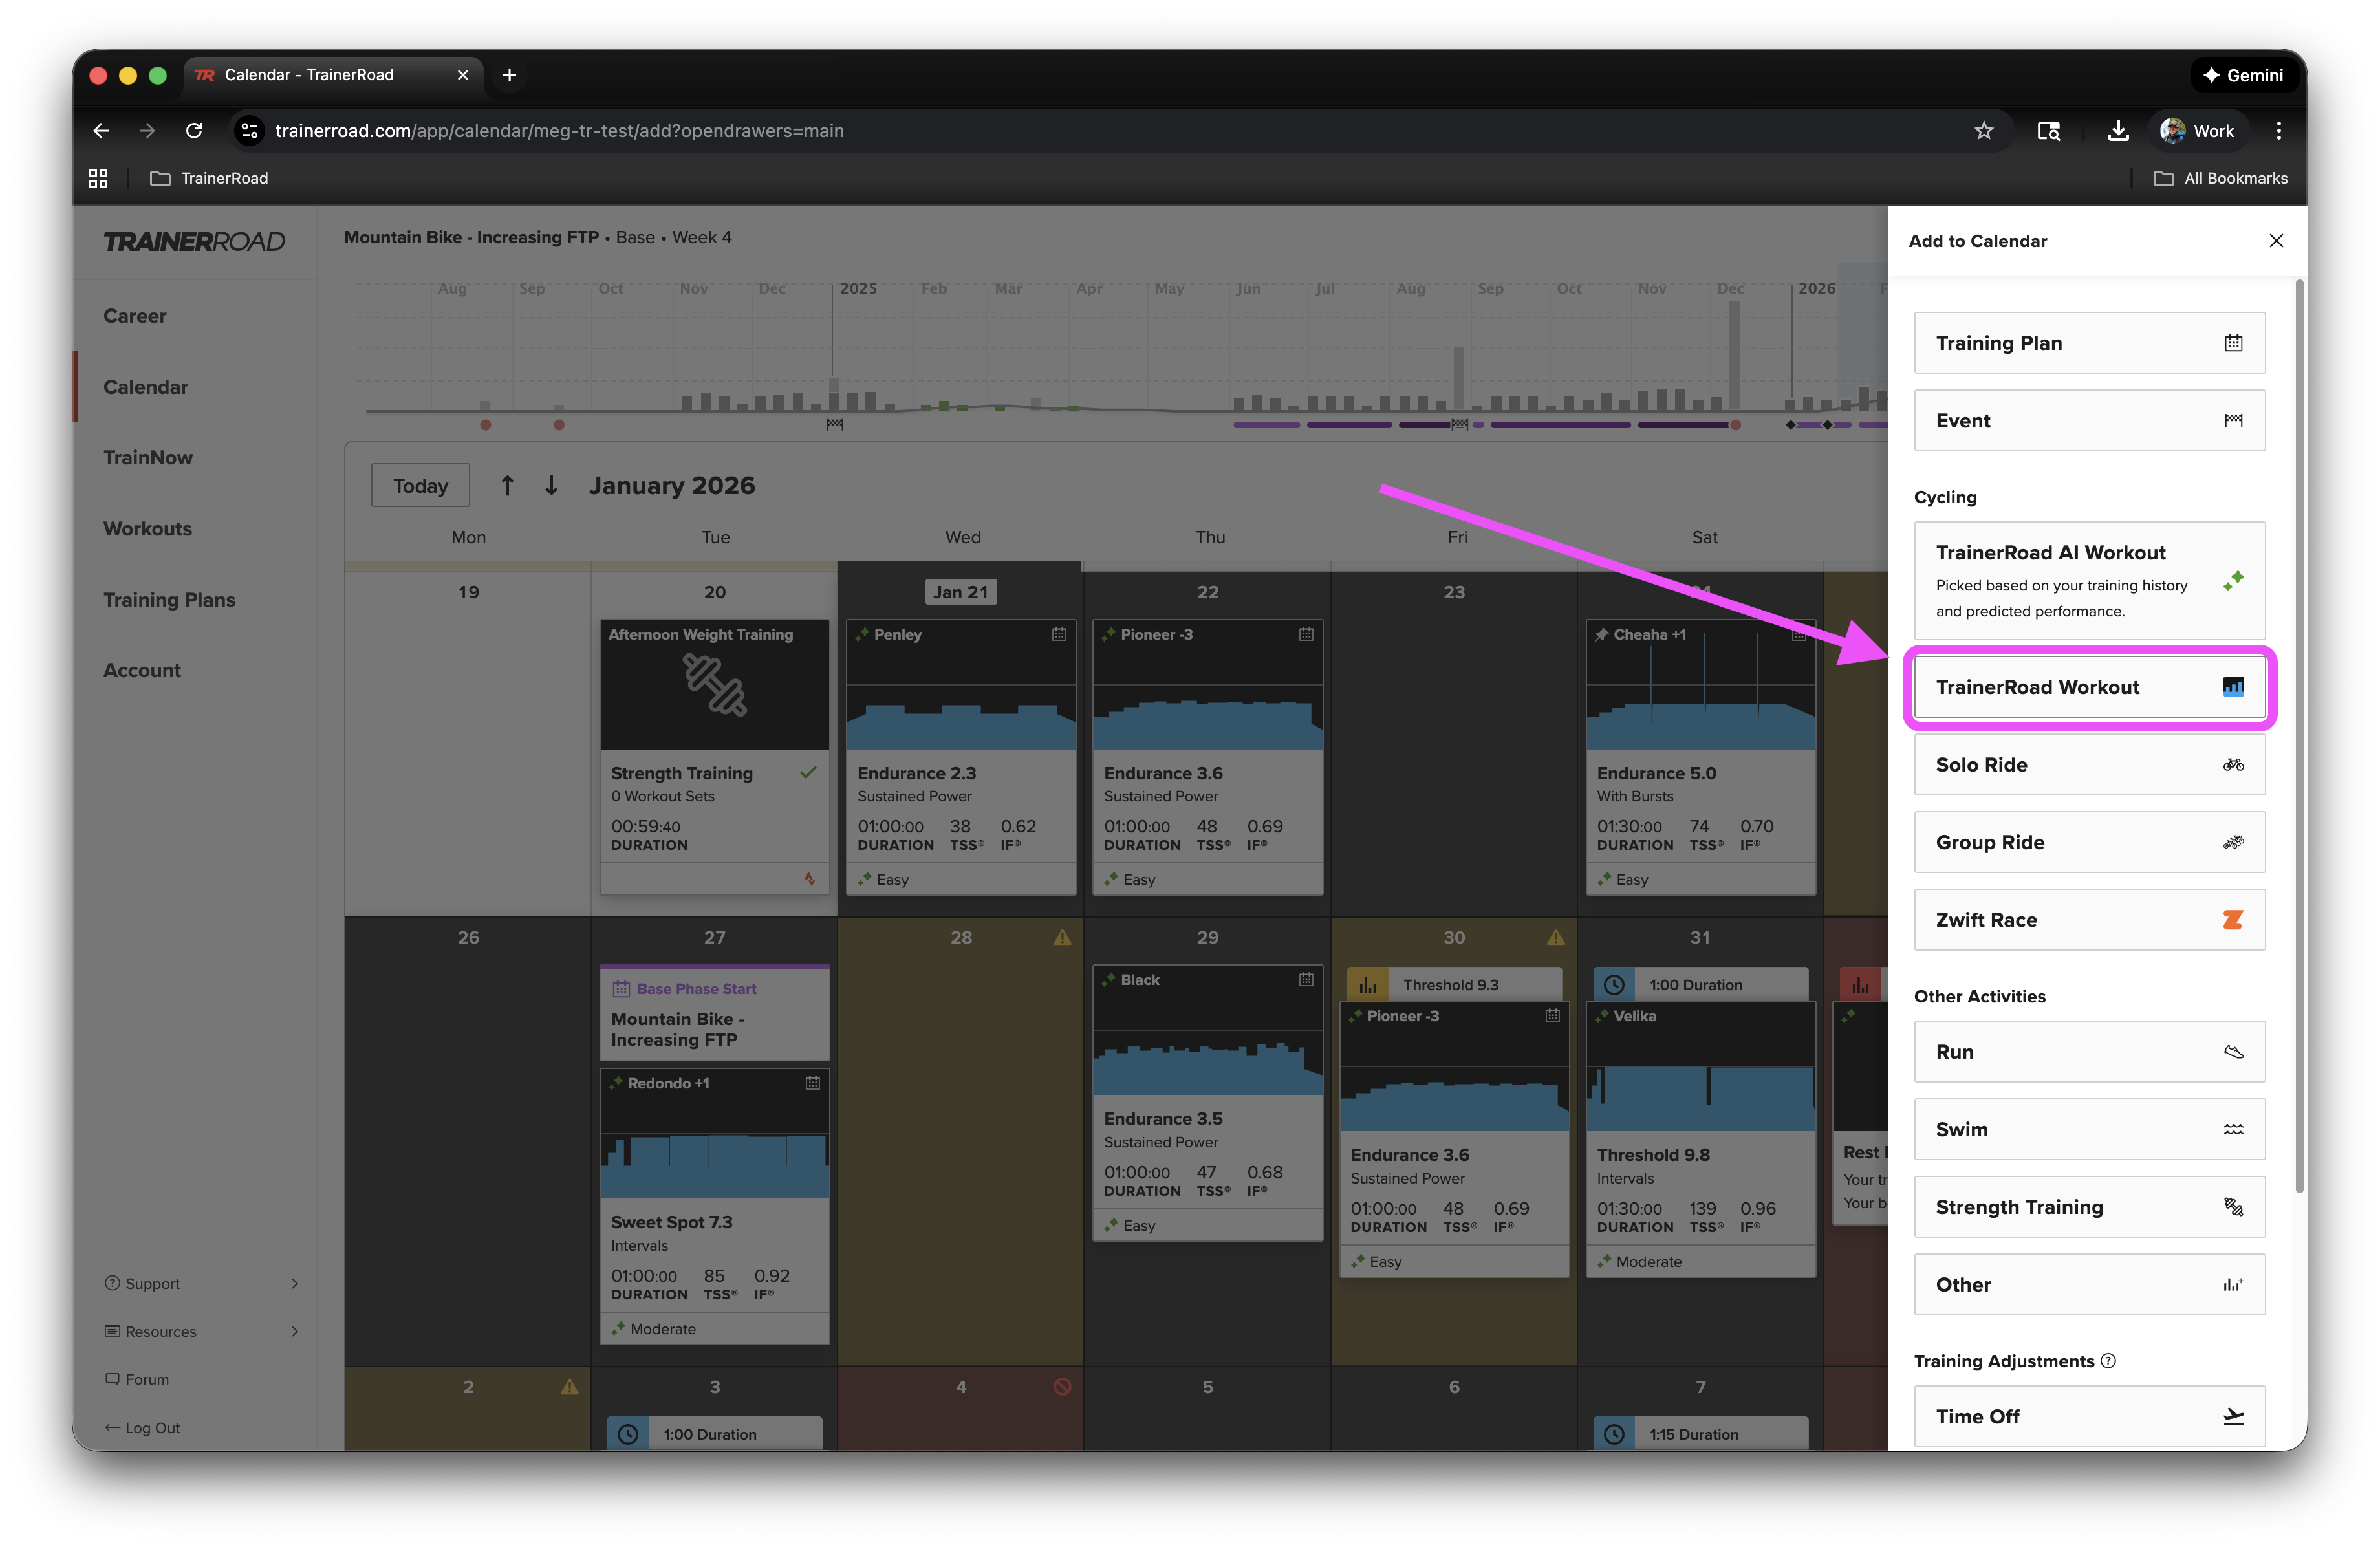Open the Redondo +1 Sweet Spot workout
Image resolution: width=2380 pixels, height=1547 pixels.
714,1207
